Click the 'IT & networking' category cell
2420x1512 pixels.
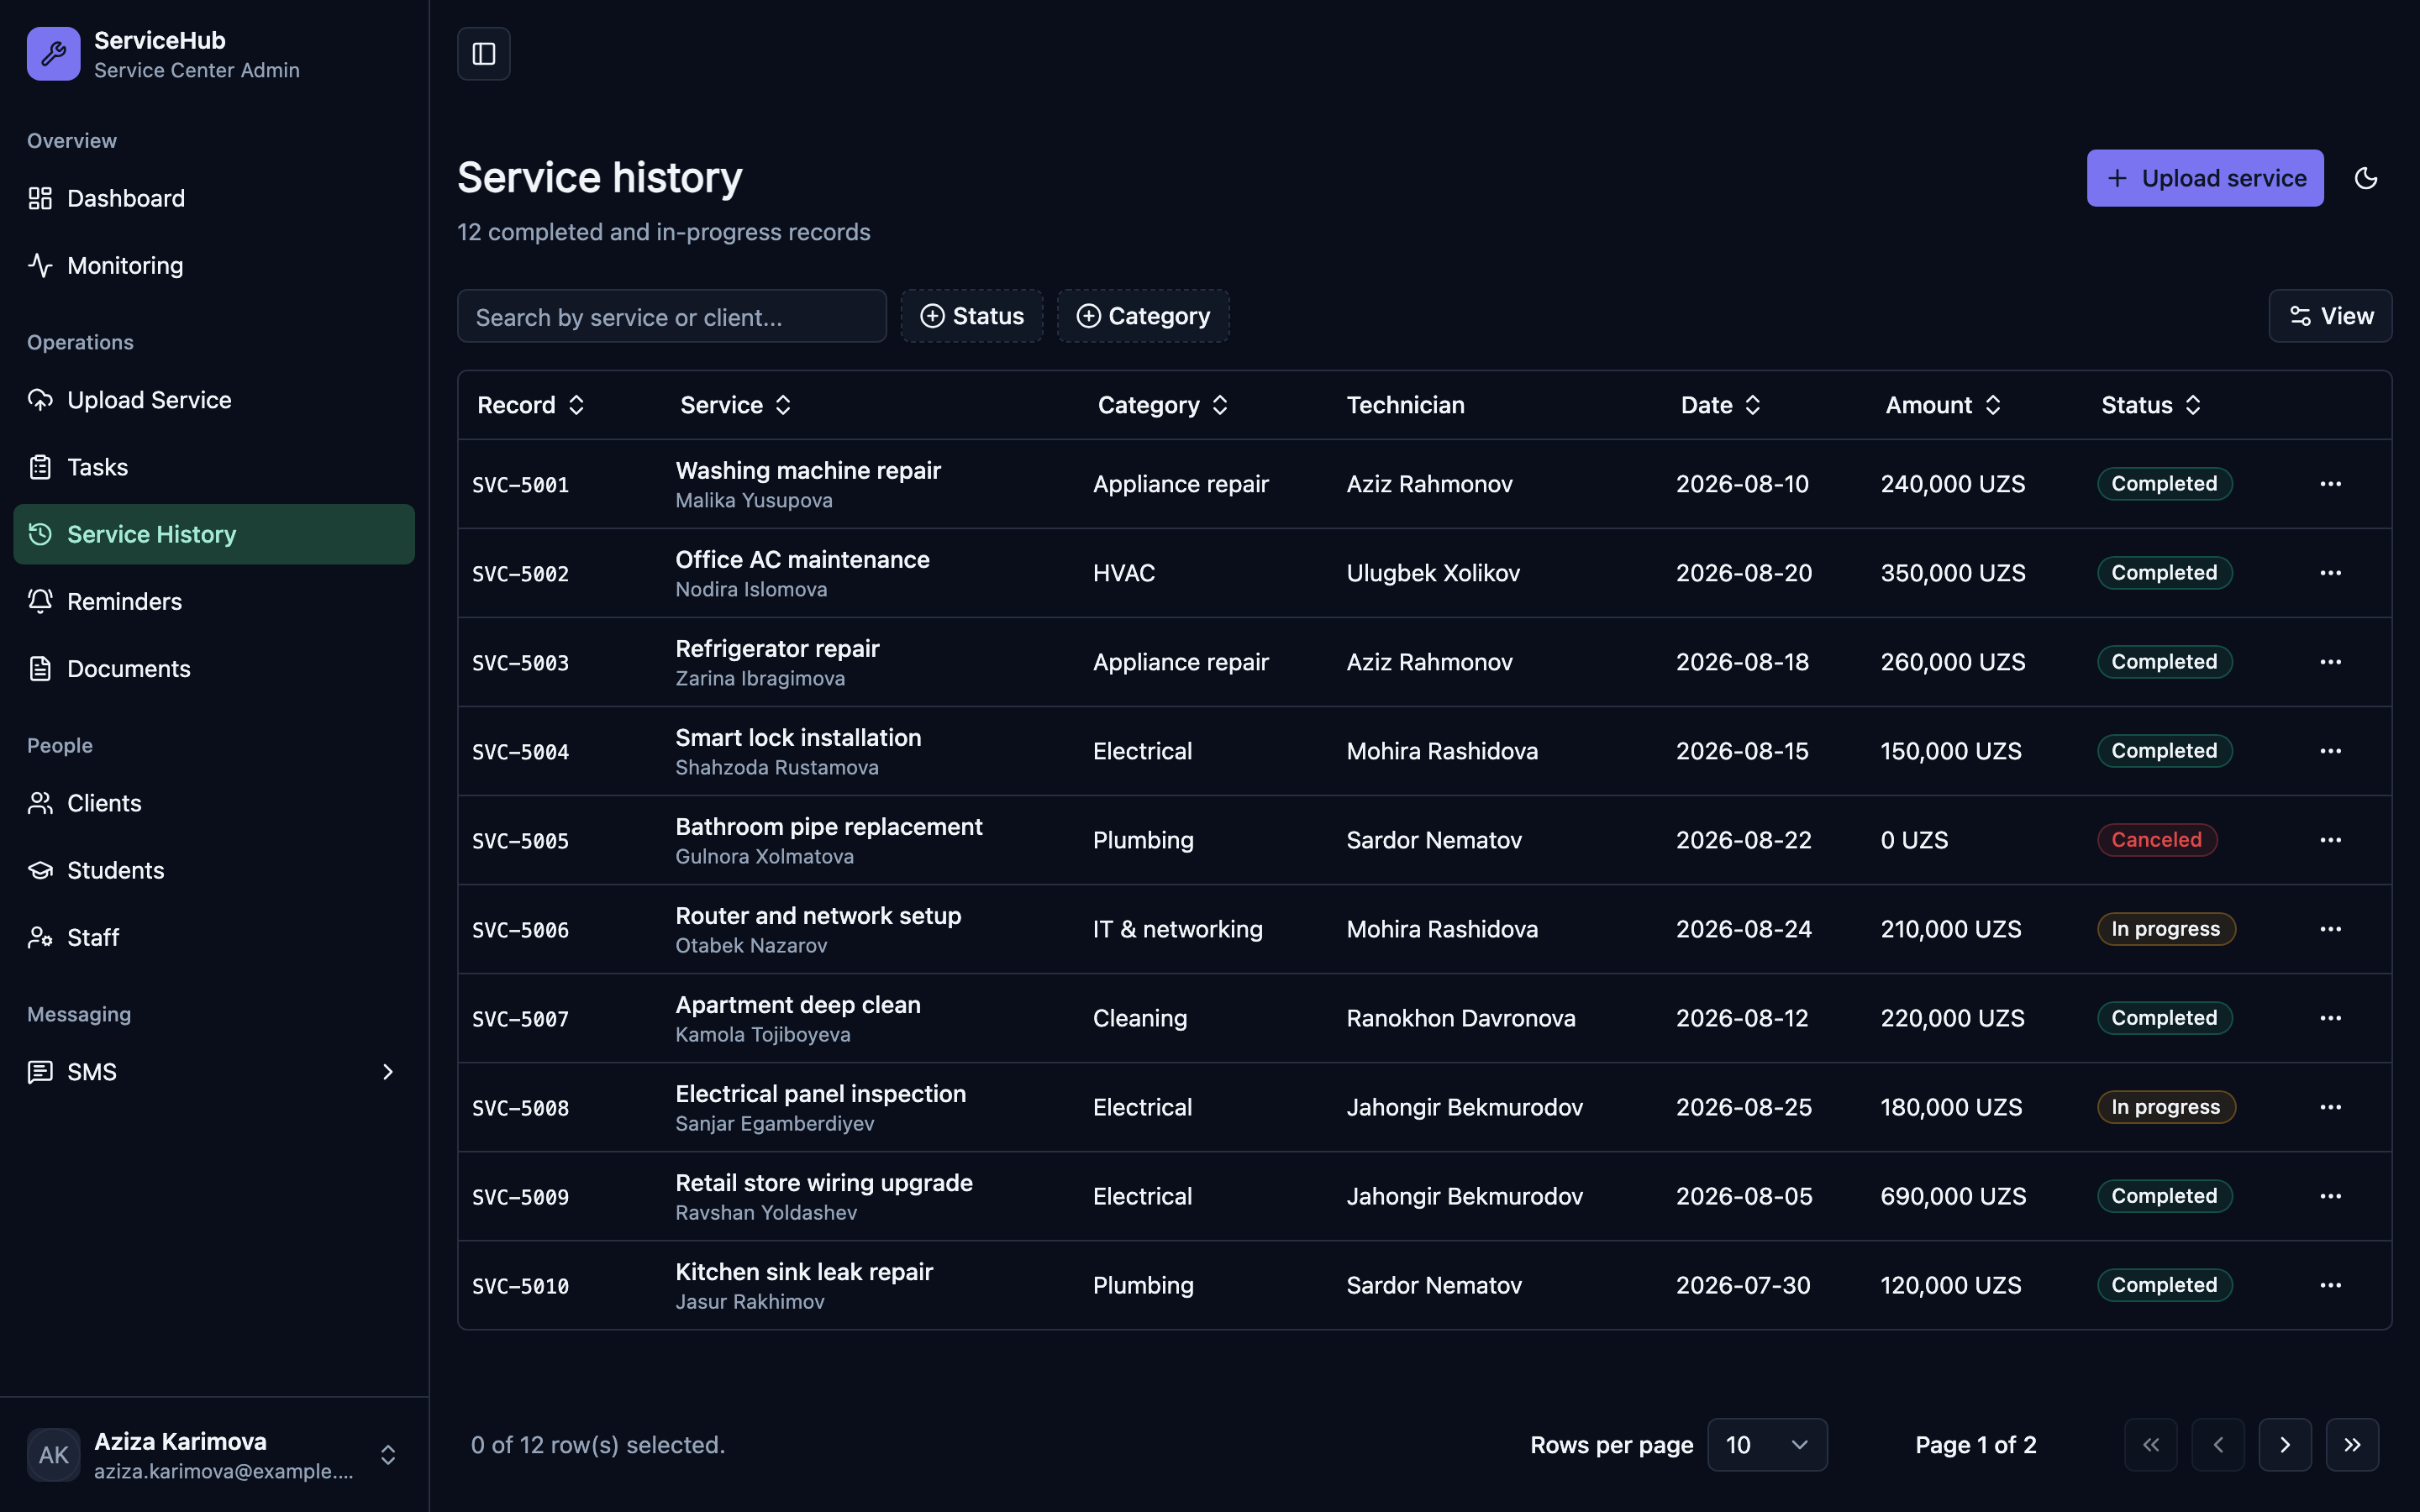tap(1178, 929)
